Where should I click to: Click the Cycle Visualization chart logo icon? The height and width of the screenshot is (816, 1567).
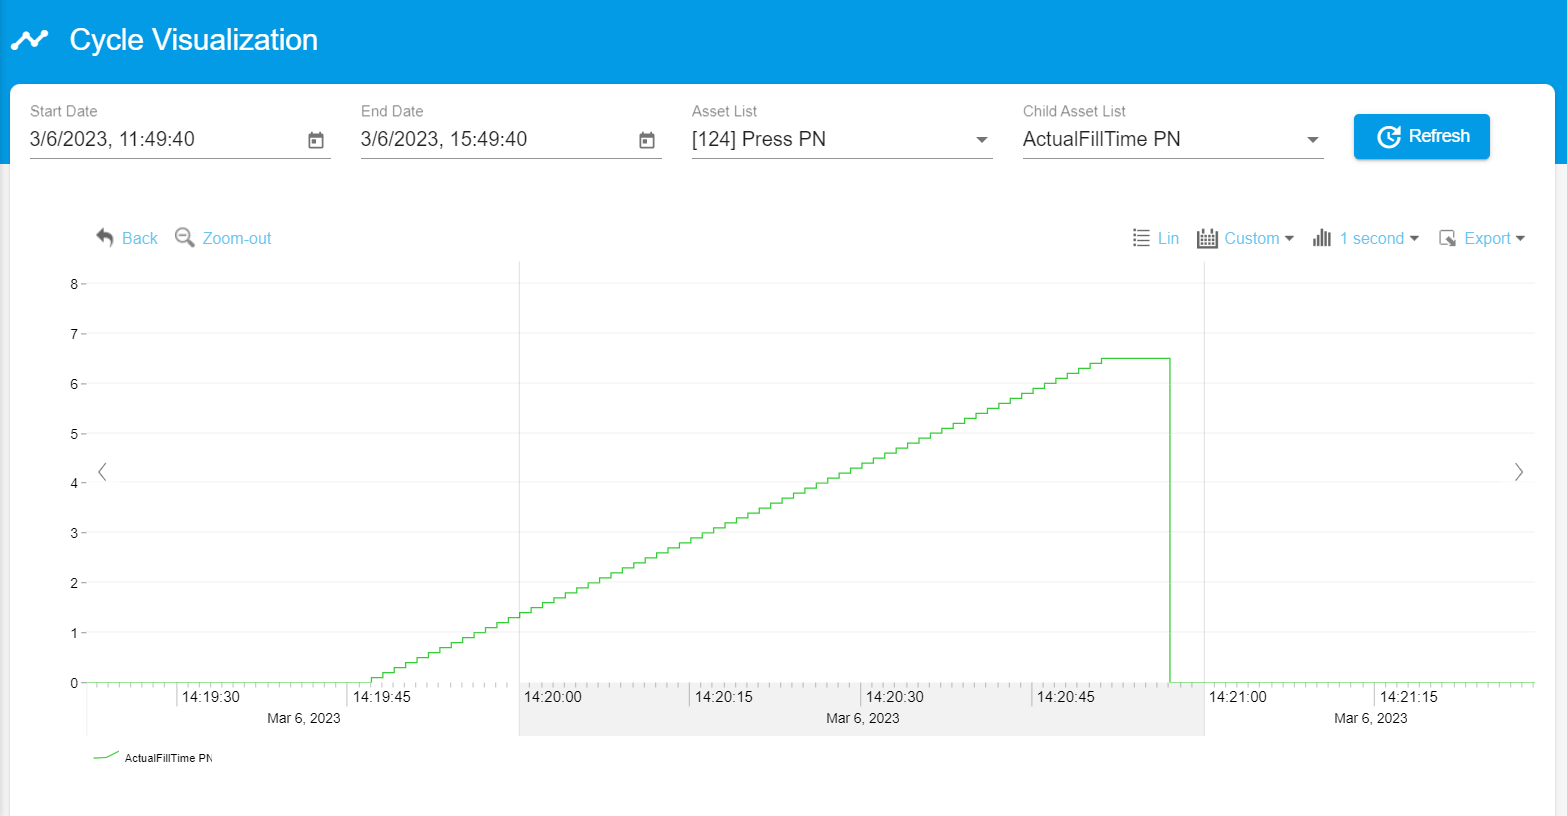pos(29,40)
